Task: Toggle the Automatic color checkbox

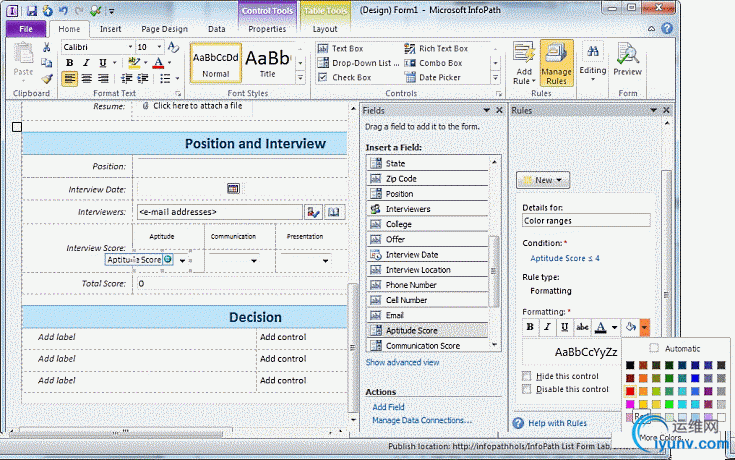Action: coord(655,348)
